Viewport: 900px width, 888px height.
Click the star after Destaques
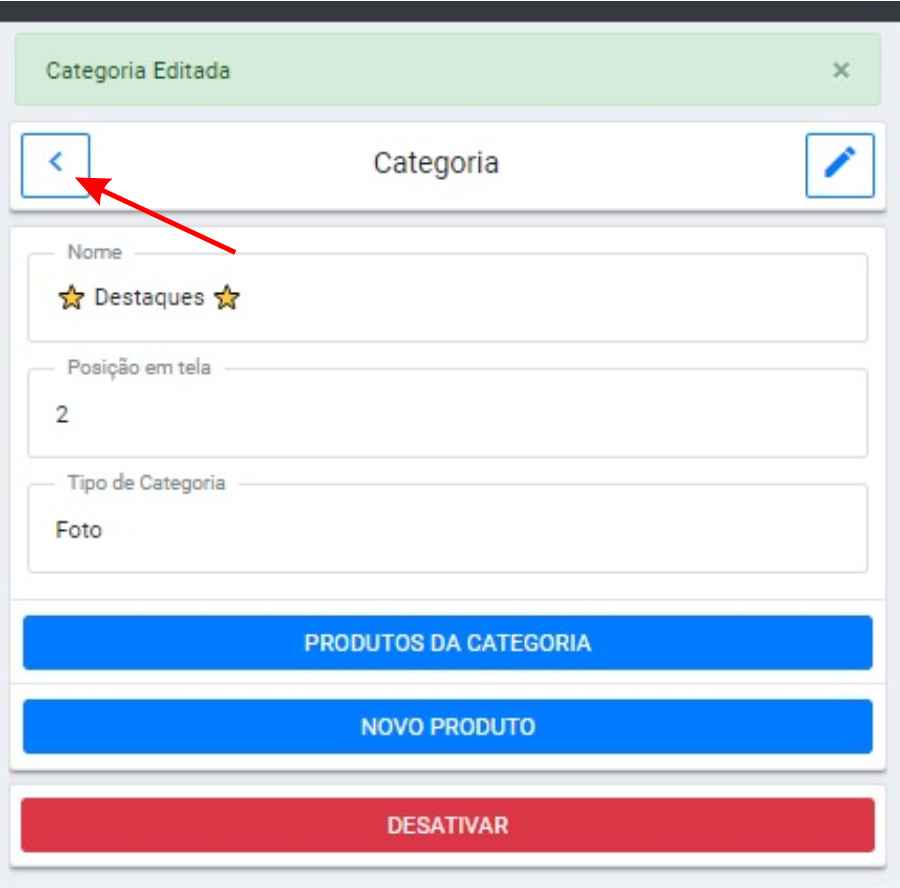(x=227, y=298)
